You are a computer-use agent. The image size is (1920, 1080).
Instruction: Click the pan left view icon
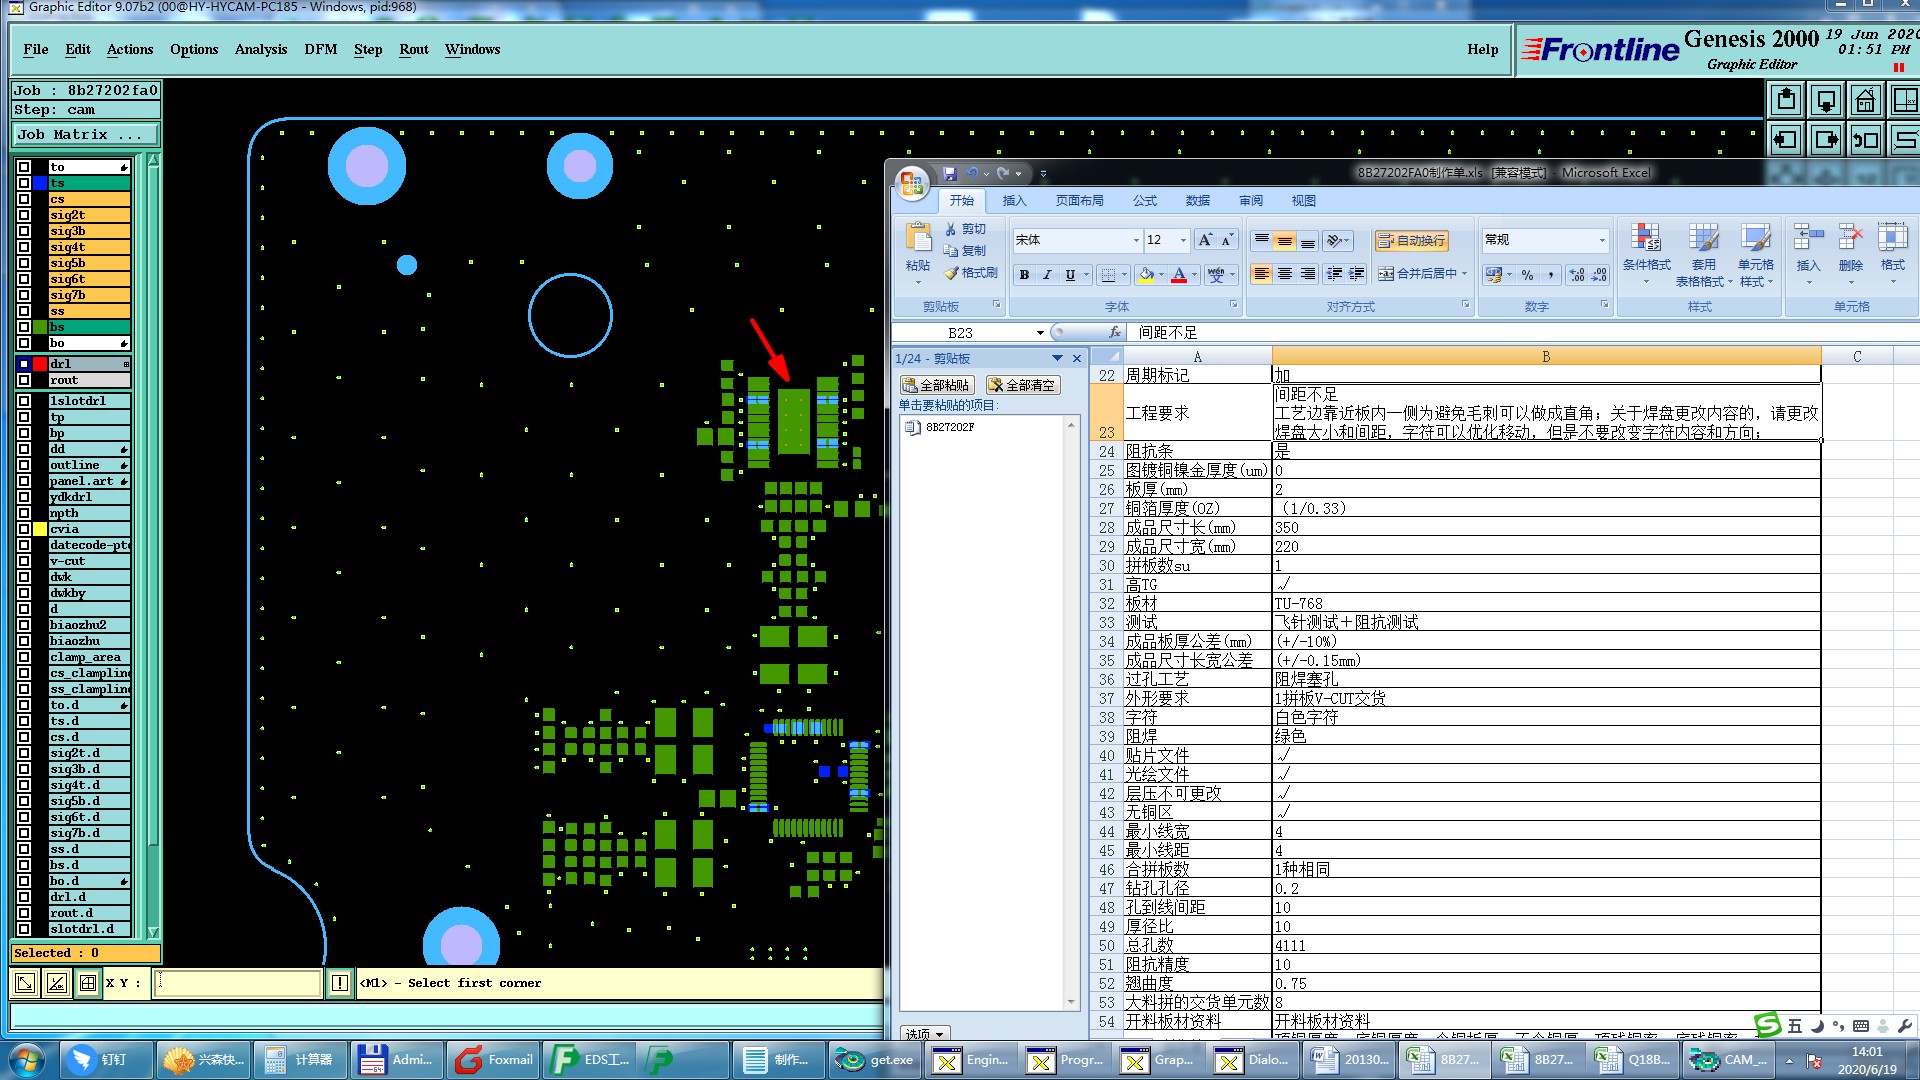1786,140
